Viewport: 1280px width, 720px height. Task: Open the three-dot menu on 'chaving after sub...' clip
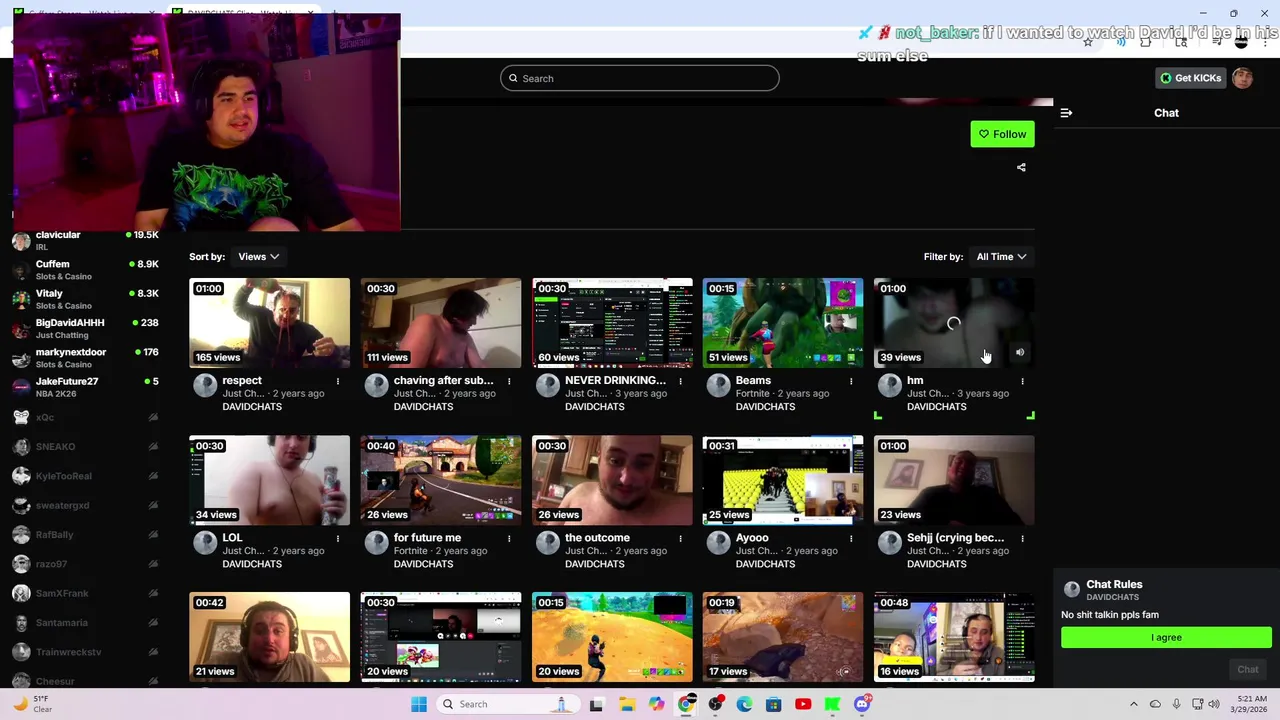pos(509,381)
